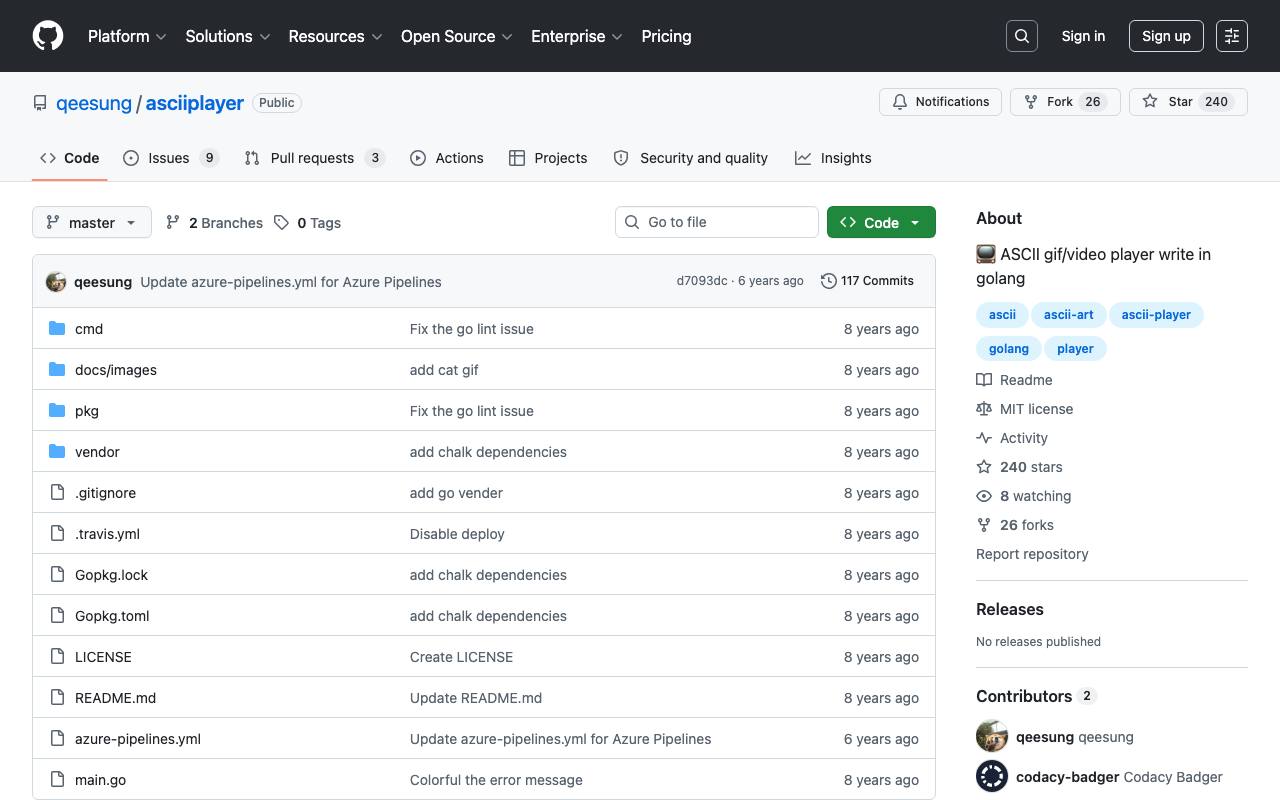Click the qeesung avatar in commit bar

pos(56,282)
